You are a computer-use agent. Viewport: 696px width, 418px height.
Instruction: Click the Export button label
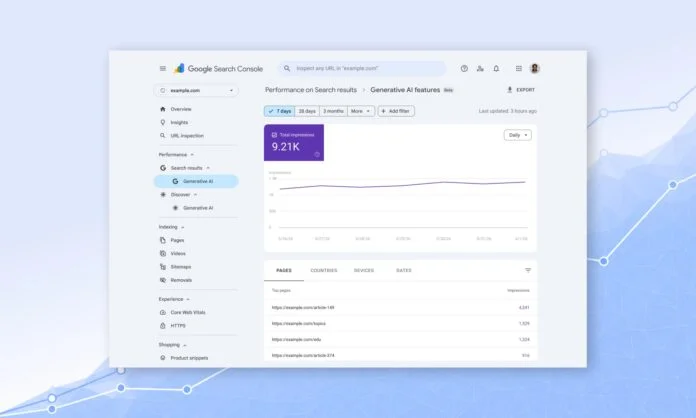tap(526, 90)
